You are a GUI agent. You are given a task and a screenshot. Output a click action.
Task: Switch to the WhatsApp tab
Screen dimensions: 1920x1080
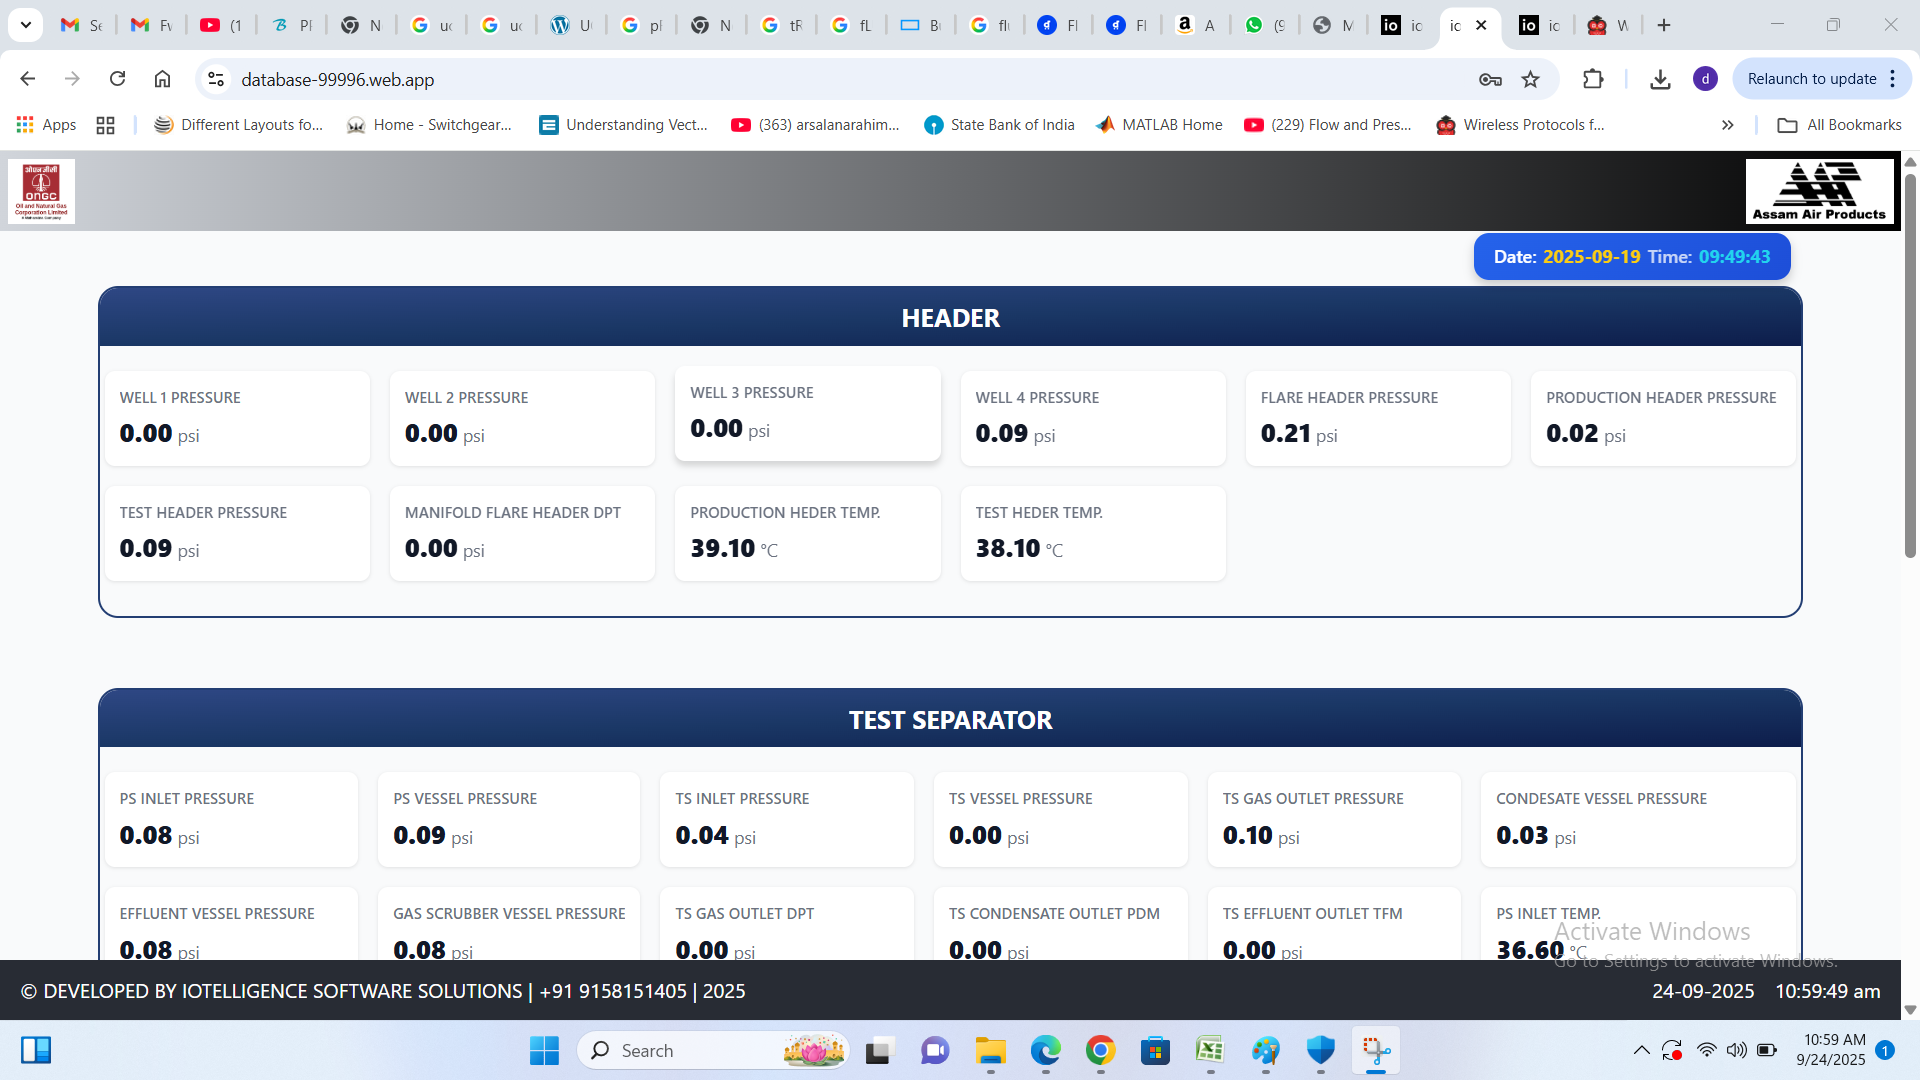coord(1264,25)
